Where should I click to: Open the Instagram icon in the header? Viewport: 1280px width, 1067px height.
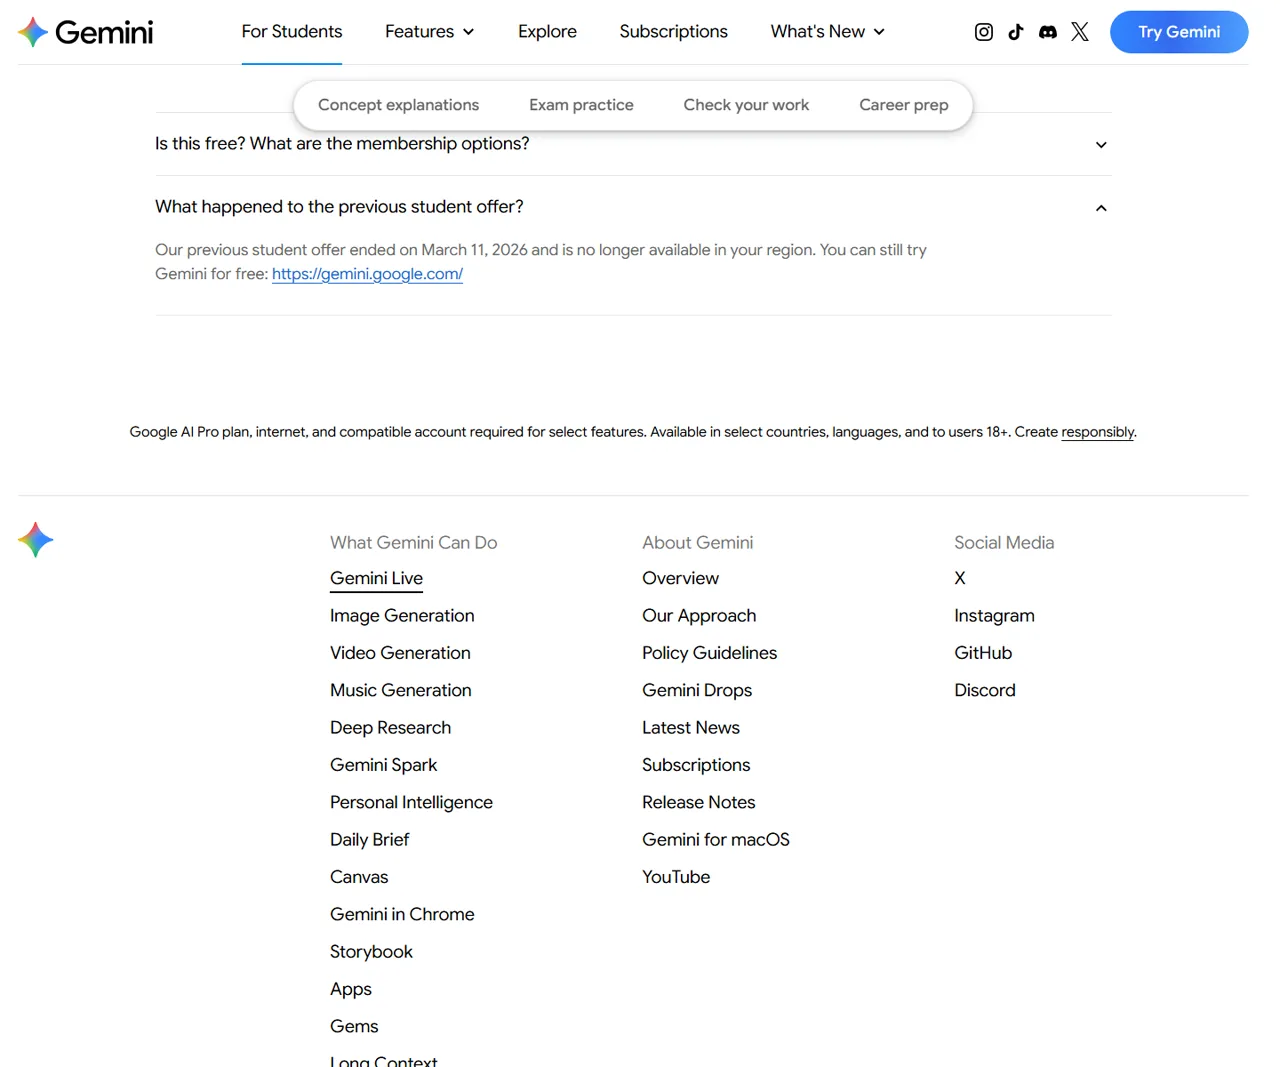click(984, 32)
